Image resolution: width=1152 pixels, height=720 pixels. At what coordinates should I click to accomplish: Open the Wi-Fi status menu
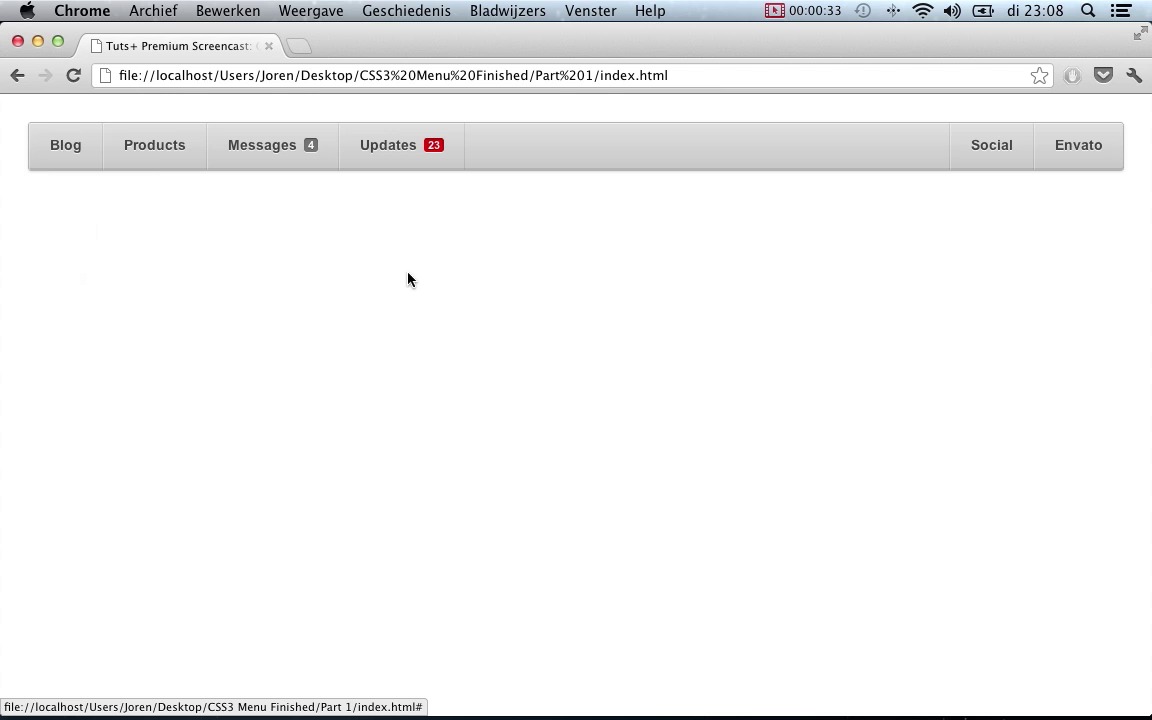pyautogui.click(x=922, y=10)
